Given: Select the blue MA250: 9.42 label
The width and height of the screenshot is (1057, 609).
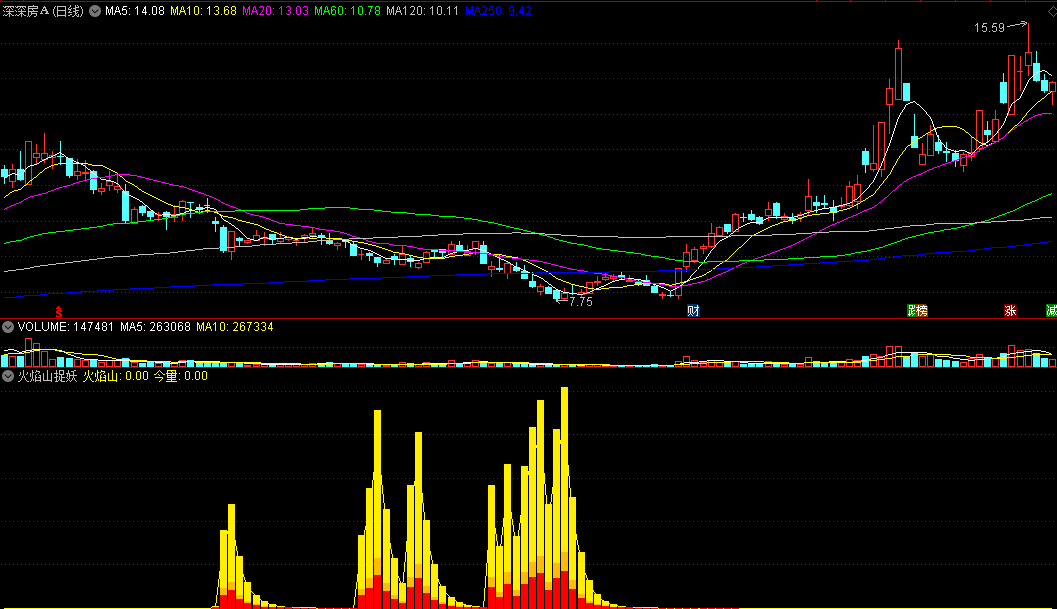Looking at the screenshot, I should point(498,11).
